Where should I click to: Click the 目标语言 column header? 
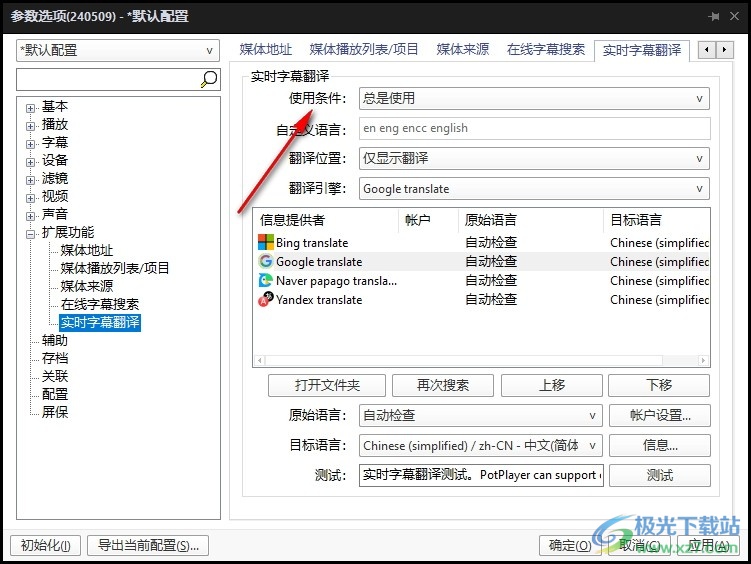(657, 220)
